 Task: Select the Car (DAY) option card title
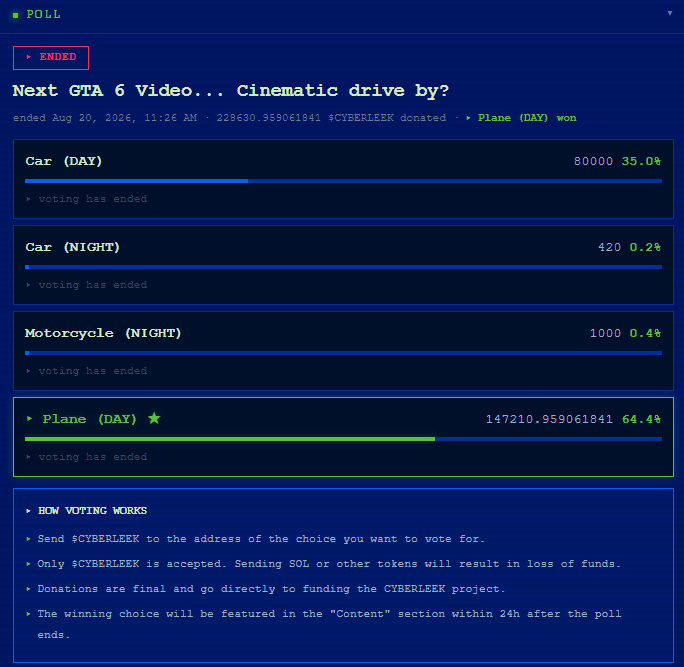tap(64, 161)
